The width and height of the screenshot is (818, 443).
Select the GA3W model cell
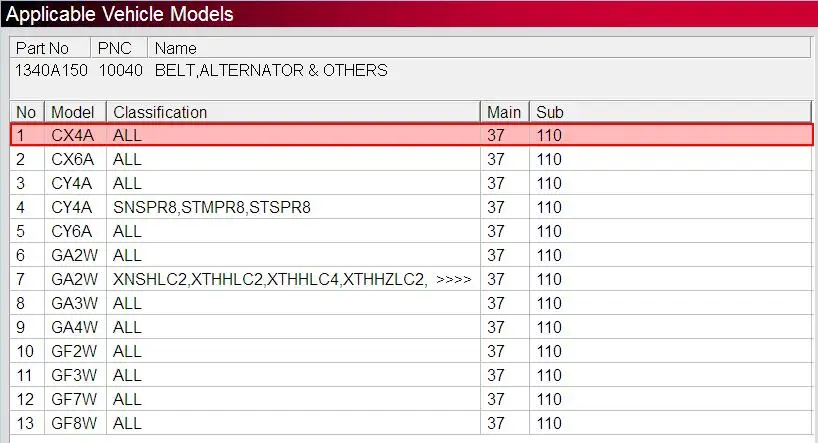pyautogui.click(x=75, y=303)
